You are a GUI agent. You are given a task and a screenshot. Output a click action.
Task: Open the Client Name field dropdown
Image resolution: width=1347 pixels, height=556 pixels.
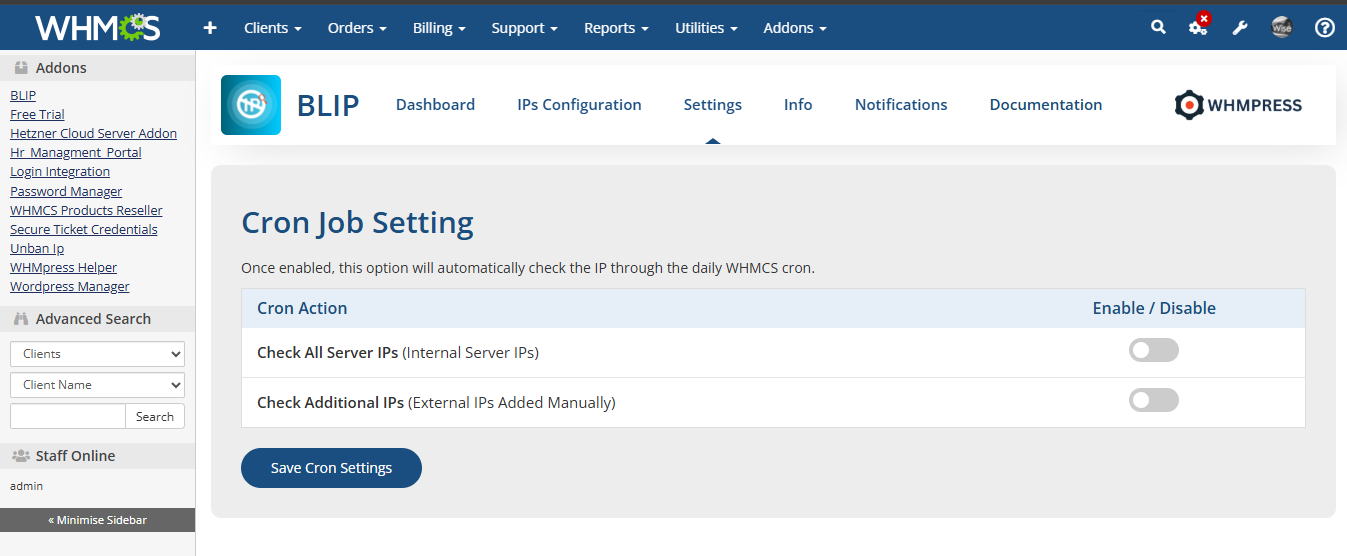(97, 385)
